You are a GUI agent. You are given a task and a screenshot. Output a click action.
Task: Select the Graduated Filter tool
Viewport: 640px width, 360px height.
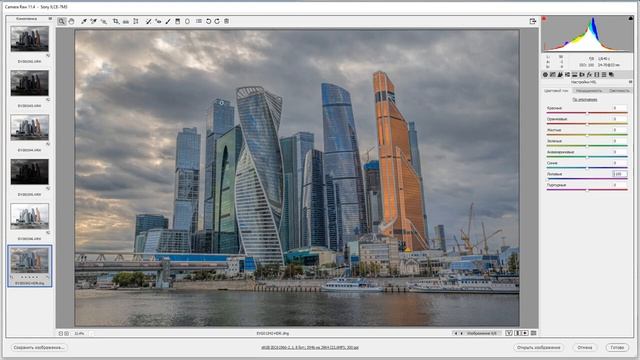pyautogui.click(x=178, y=21)
